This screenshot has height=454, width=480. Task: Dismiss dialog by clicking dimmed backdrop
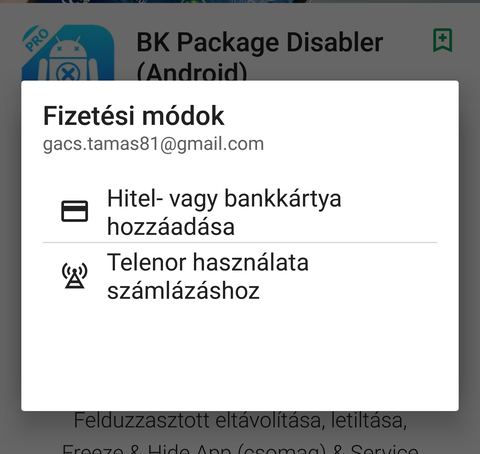tap(240, 433)
